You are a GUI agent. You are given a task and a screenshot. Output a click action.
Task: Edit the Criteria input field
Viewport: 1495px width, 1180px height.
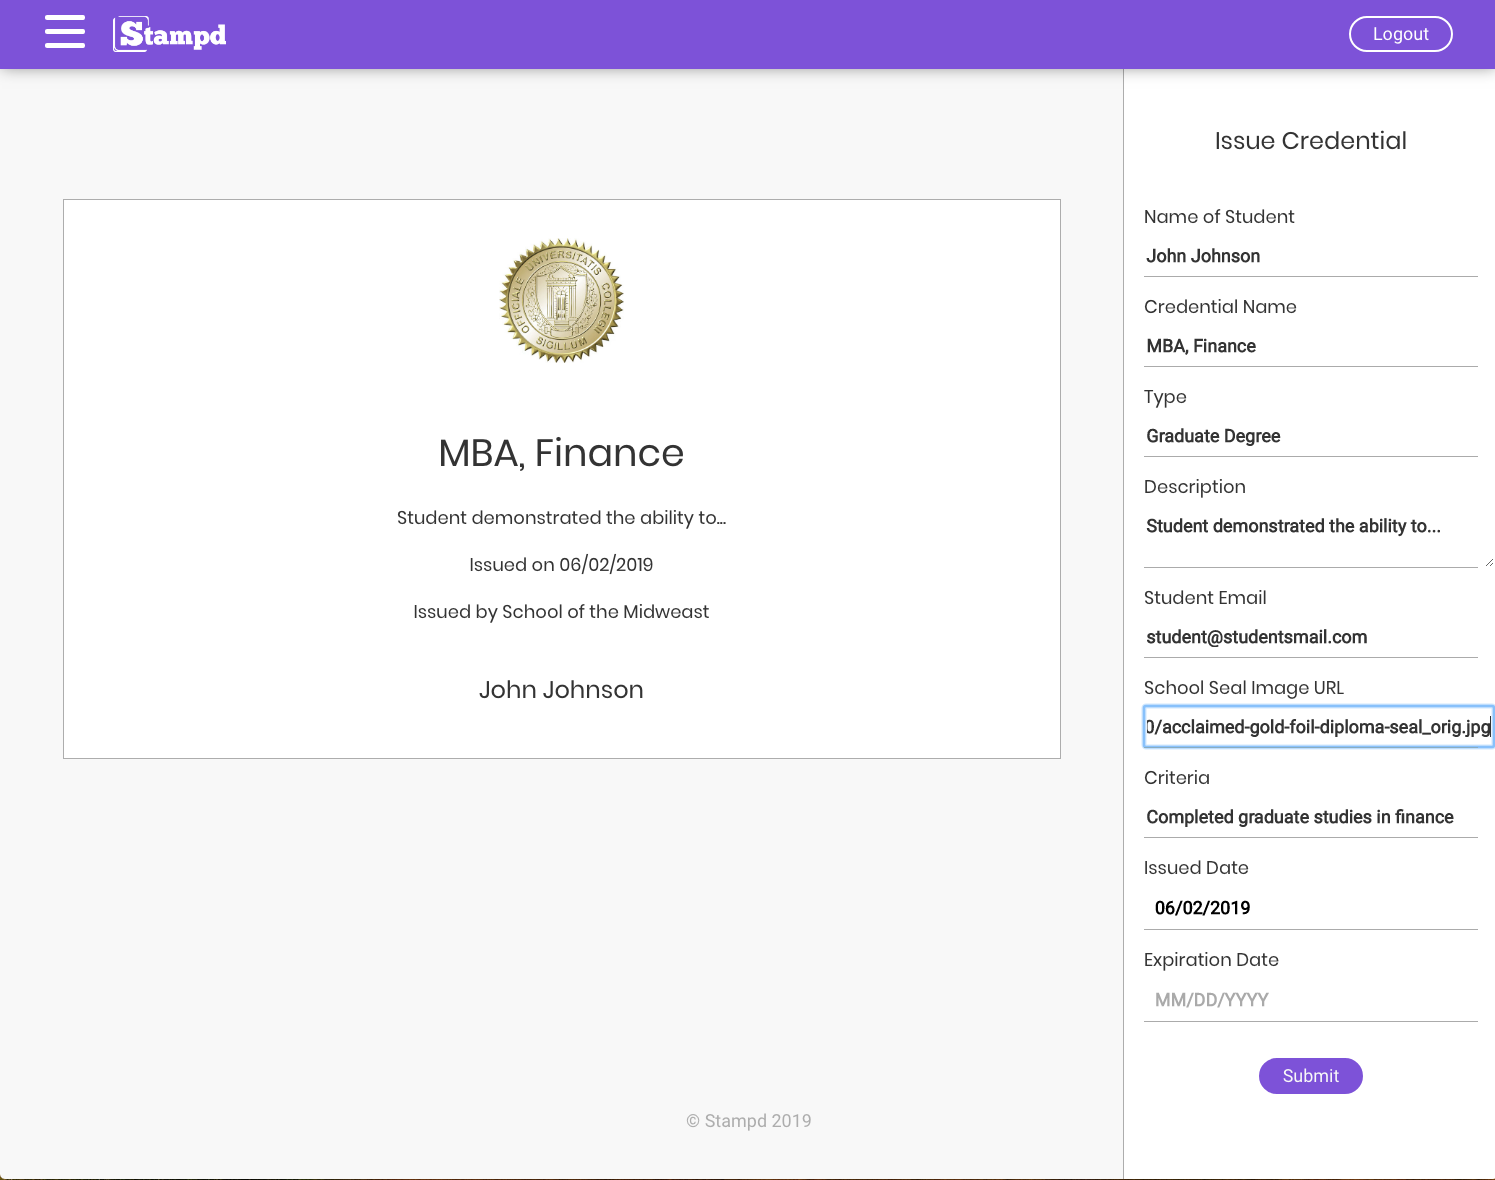pyautogui.click(x=1310, y=817)
